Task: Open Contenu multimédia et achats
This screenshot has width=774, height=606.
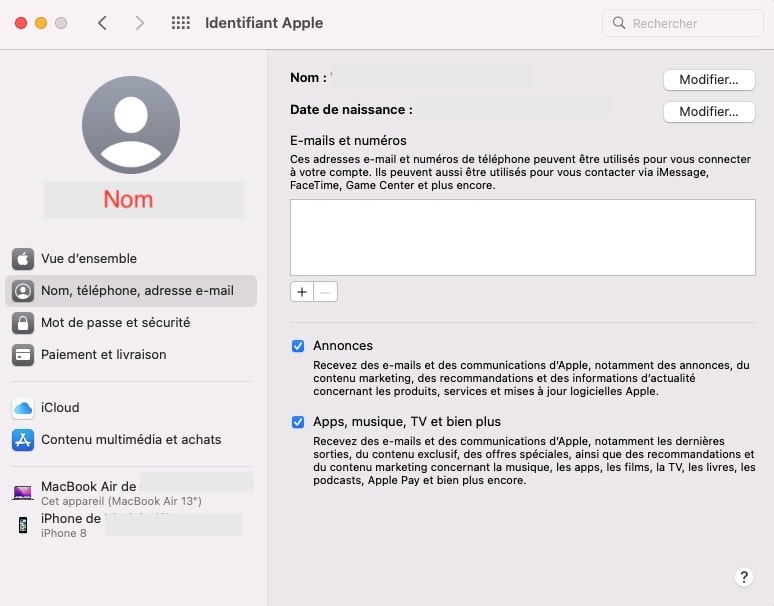Action: click(131, 440)
